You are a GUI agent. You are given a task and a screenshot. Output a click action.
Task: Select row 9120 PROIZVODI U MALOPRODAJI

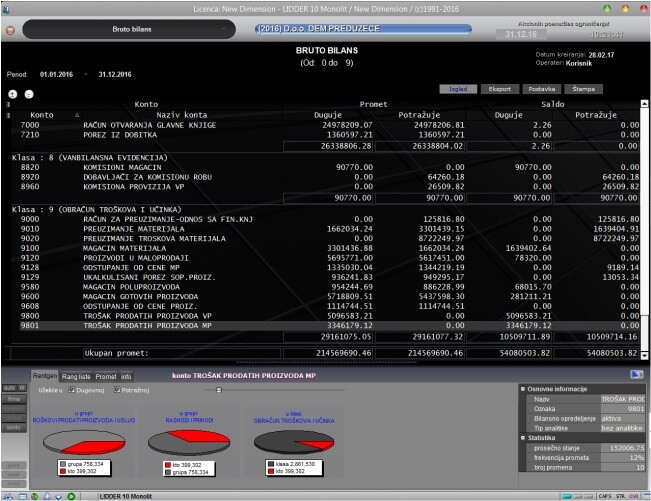[329, 258]
